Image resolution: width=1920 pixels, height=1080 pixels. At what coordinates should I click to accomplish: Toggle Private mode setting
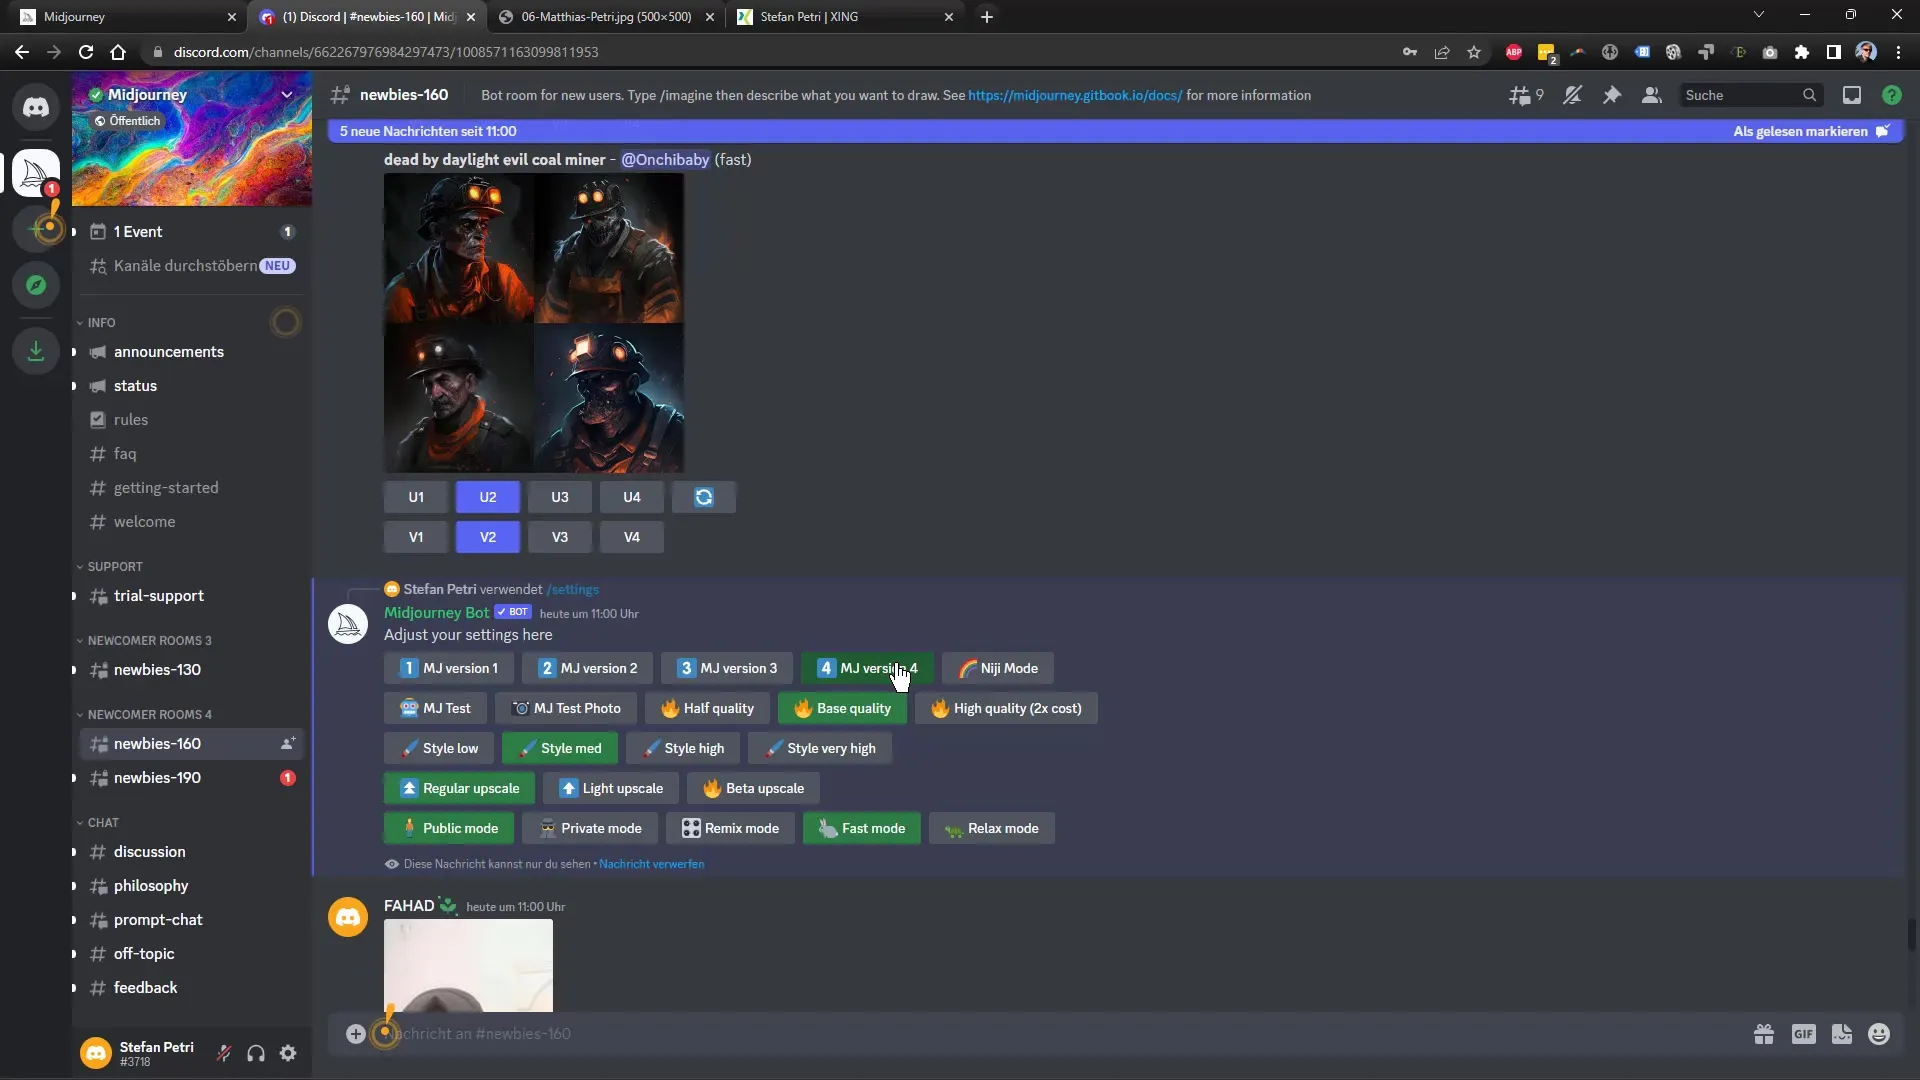click(591, 828)
